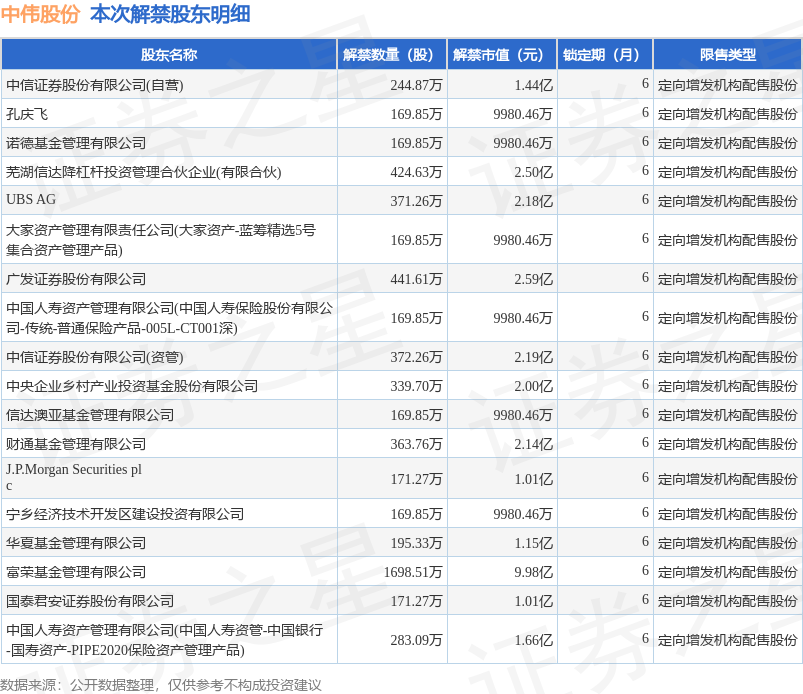Click shareholder 中信证券股份有限公司(自营)

[95, 85]
